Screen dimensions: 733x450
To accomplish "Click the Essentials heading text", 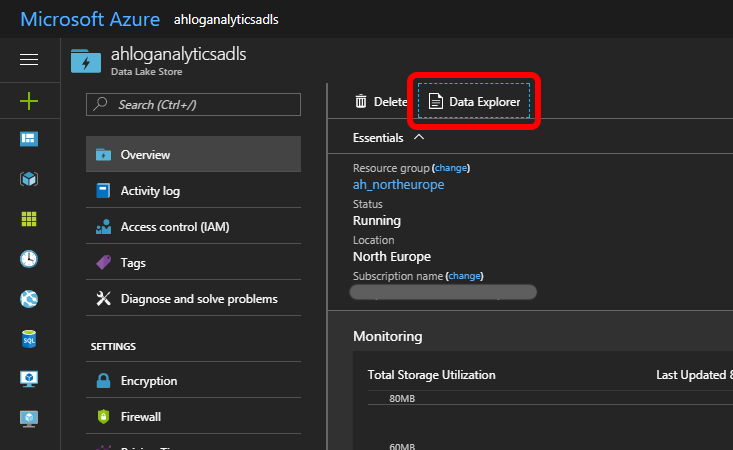I will pyautogui.click(x=378, y=138).
